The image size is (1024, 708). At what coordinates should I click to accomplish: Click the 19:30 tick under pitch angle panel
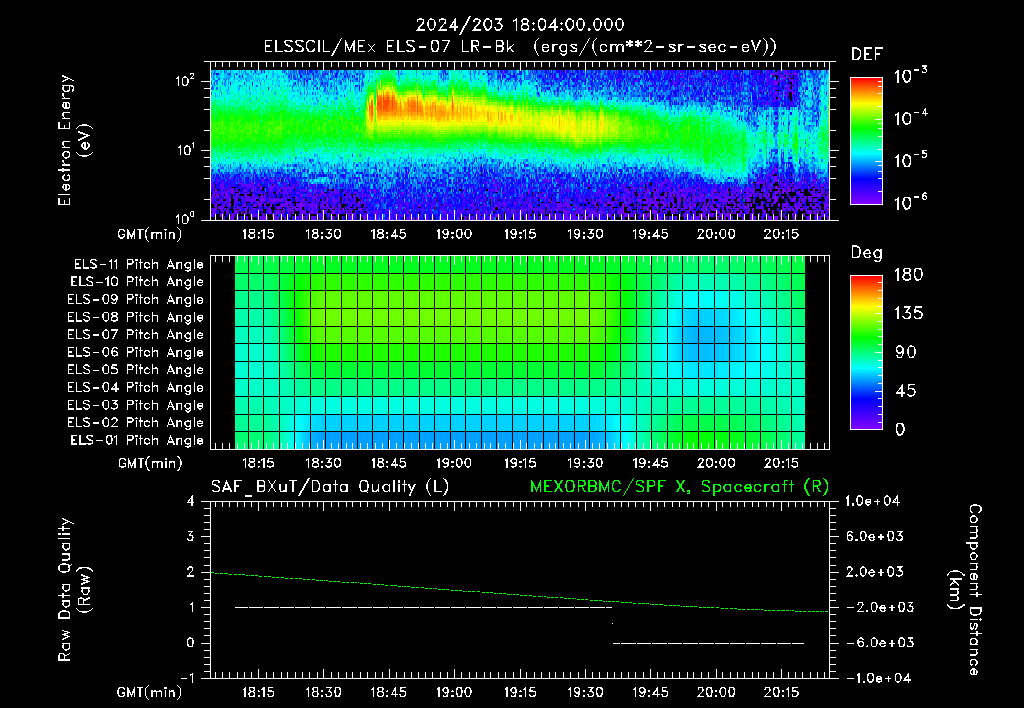pyautogui.click(x=584, y=464)
